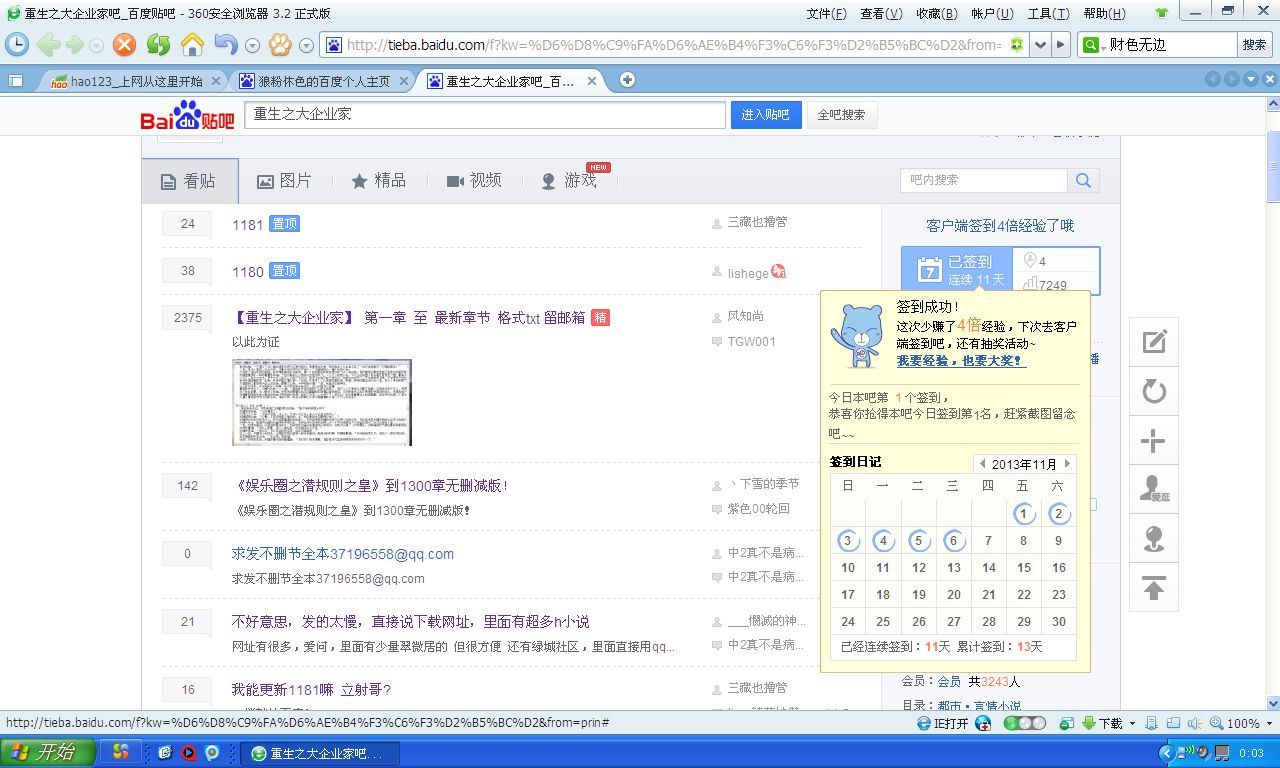Close the hao123 browser tab

pyautogui.click(x=216, y=81)
